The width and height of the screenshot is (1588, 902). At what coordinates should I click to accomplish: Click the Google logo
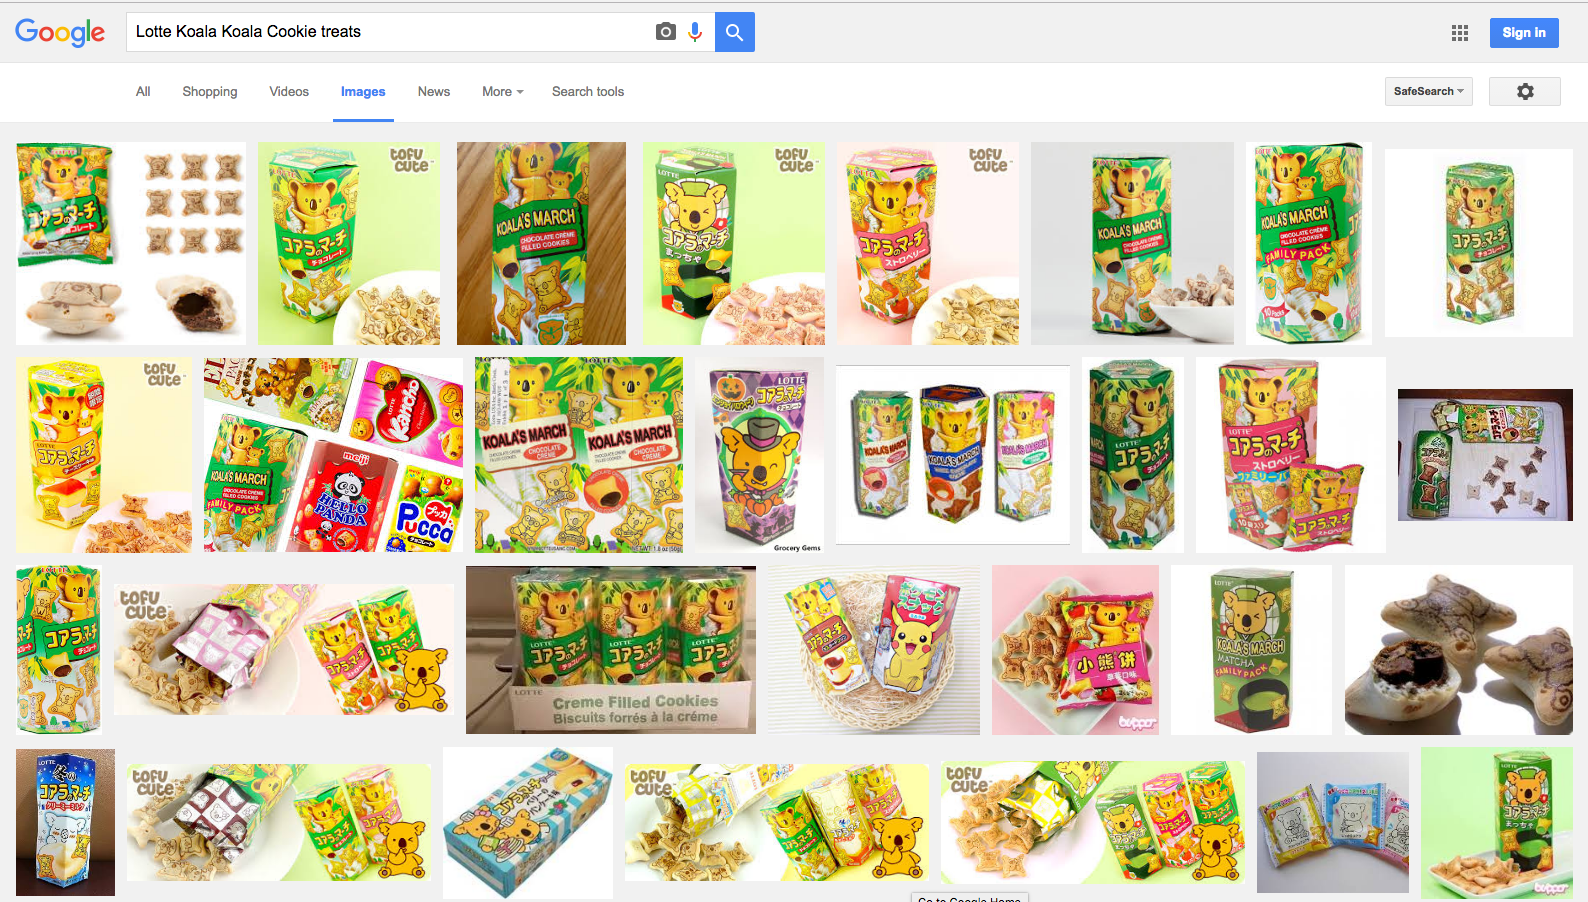(60, 32)
